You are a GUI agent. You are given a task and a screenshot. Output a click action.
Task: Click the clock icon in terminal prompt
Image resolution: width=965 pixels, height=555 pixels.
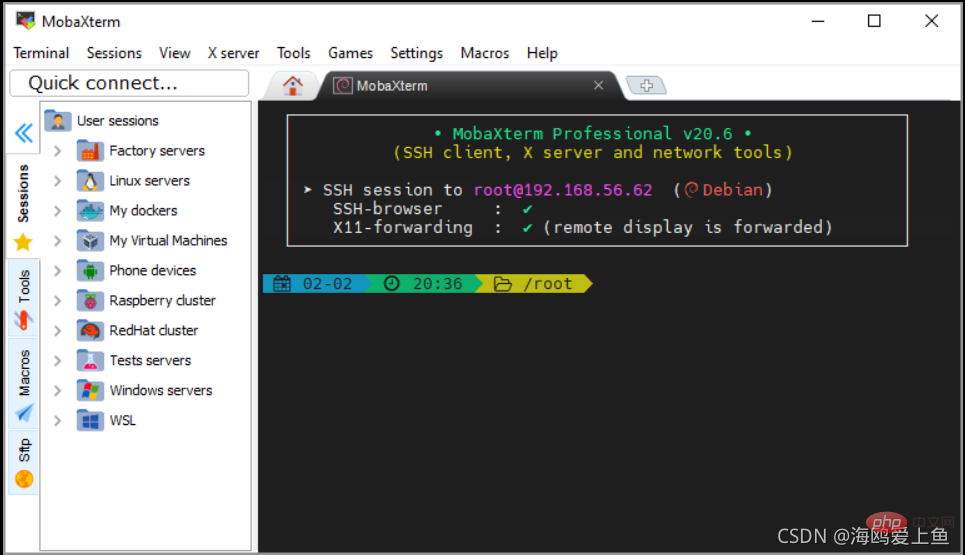[391, 284]
